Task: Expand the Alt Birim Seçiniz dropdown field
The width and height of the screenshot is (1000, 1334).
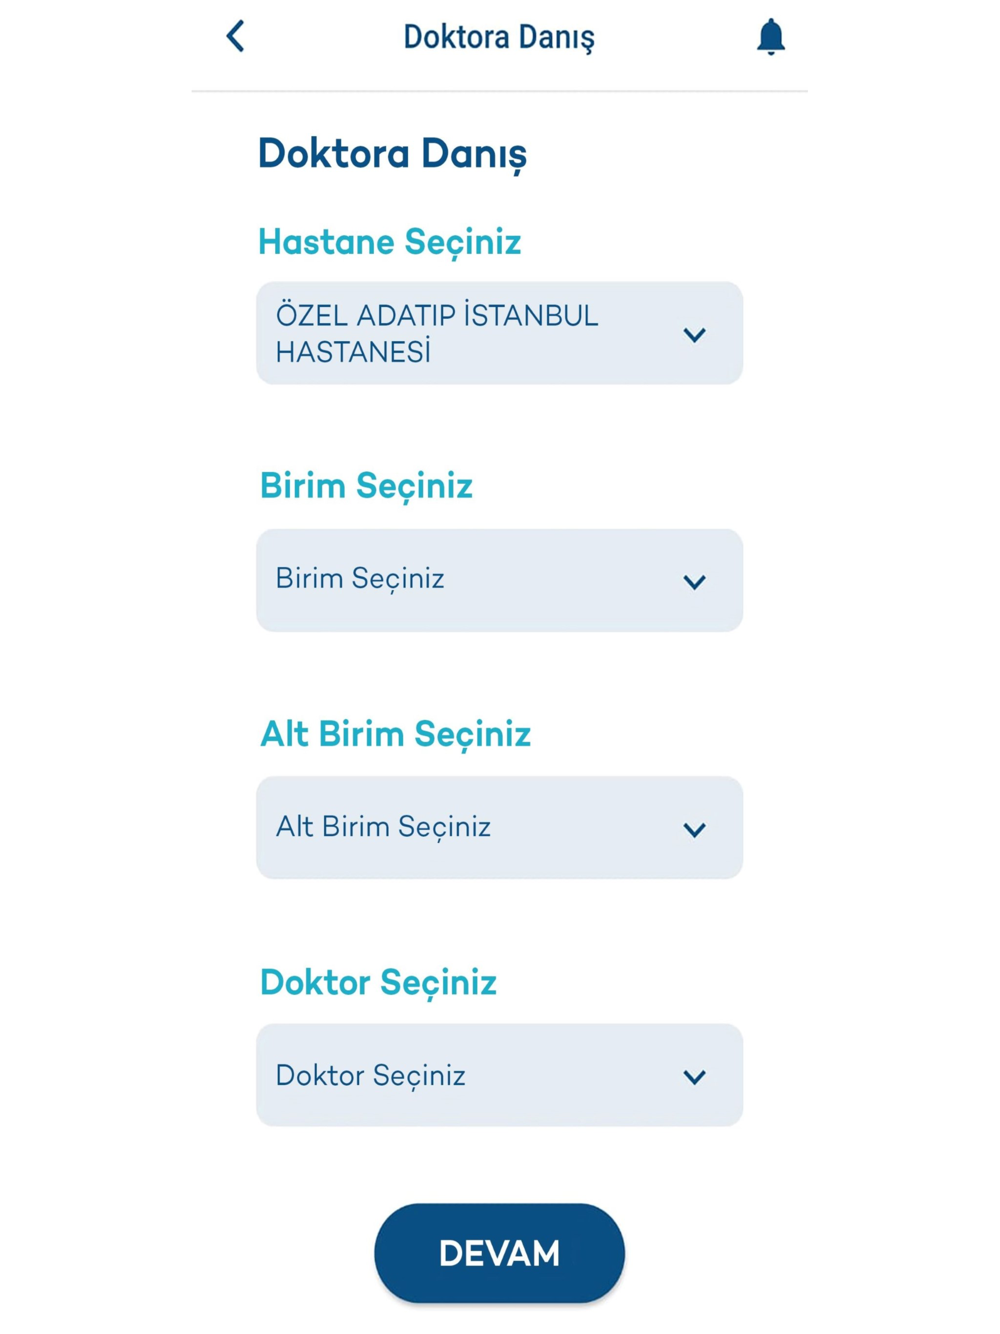Action: click(499, 828)
